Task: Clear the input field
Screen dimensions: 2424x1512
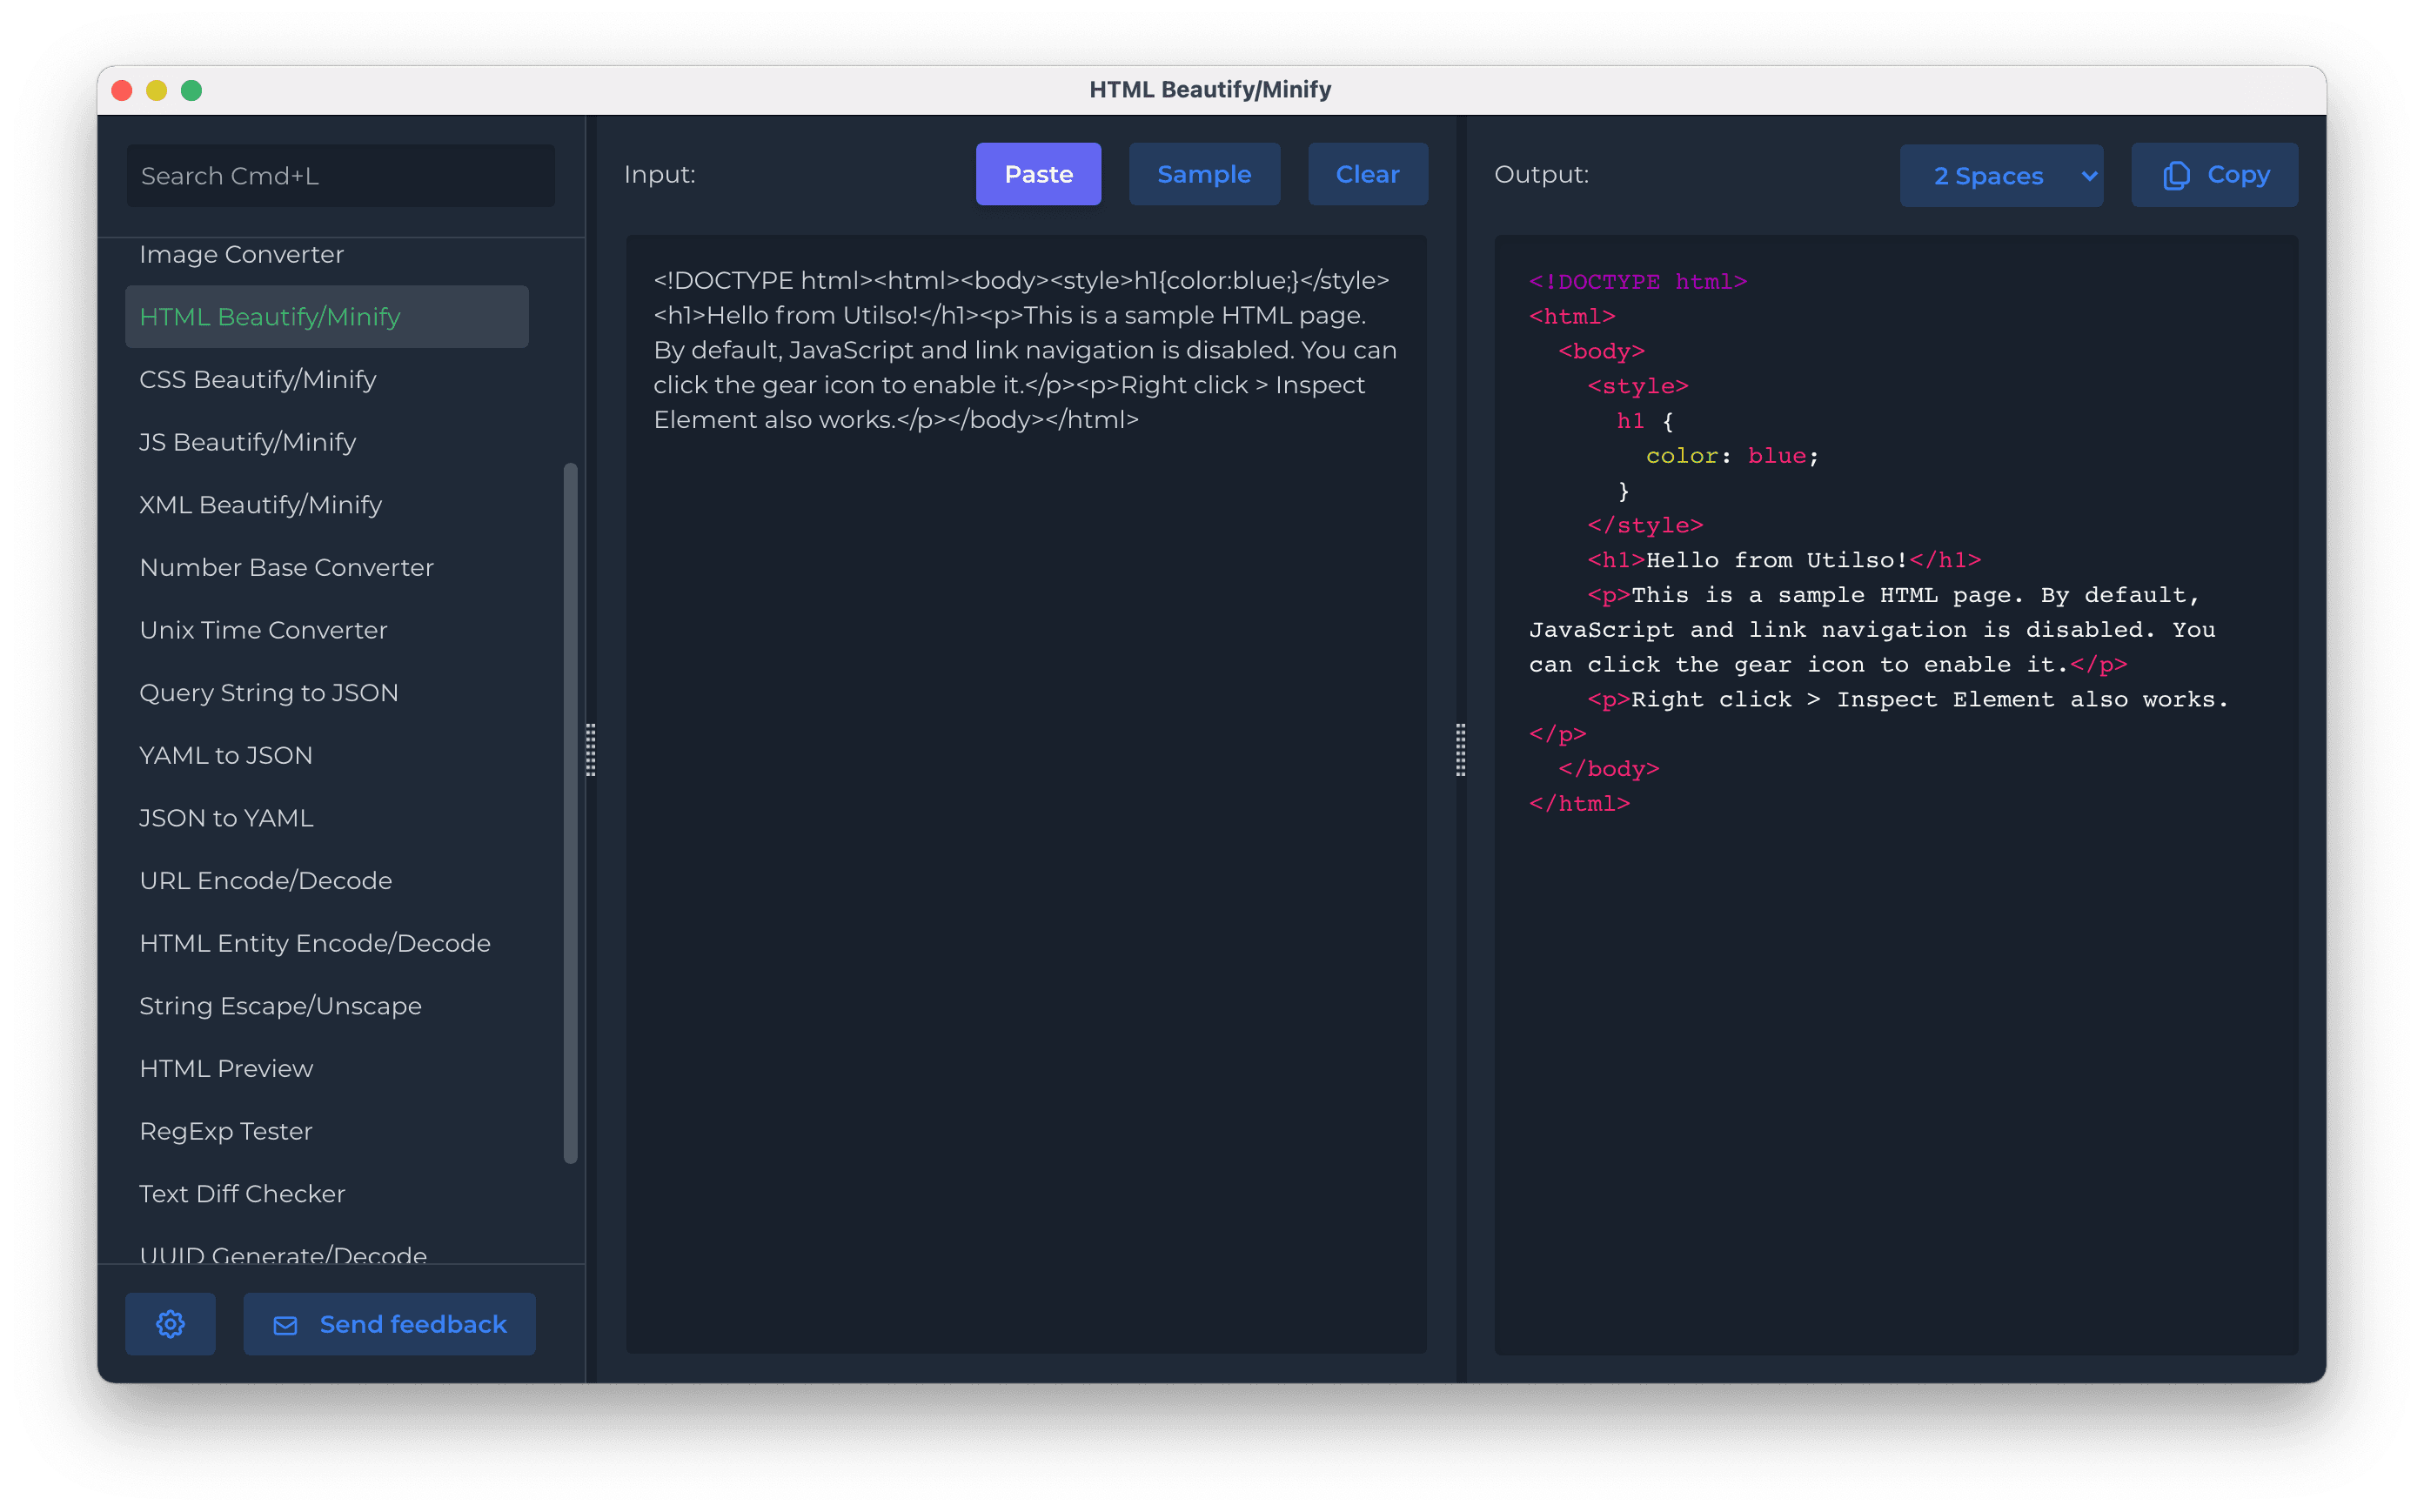Action: pyautogui.click(x=1367, y=173)
